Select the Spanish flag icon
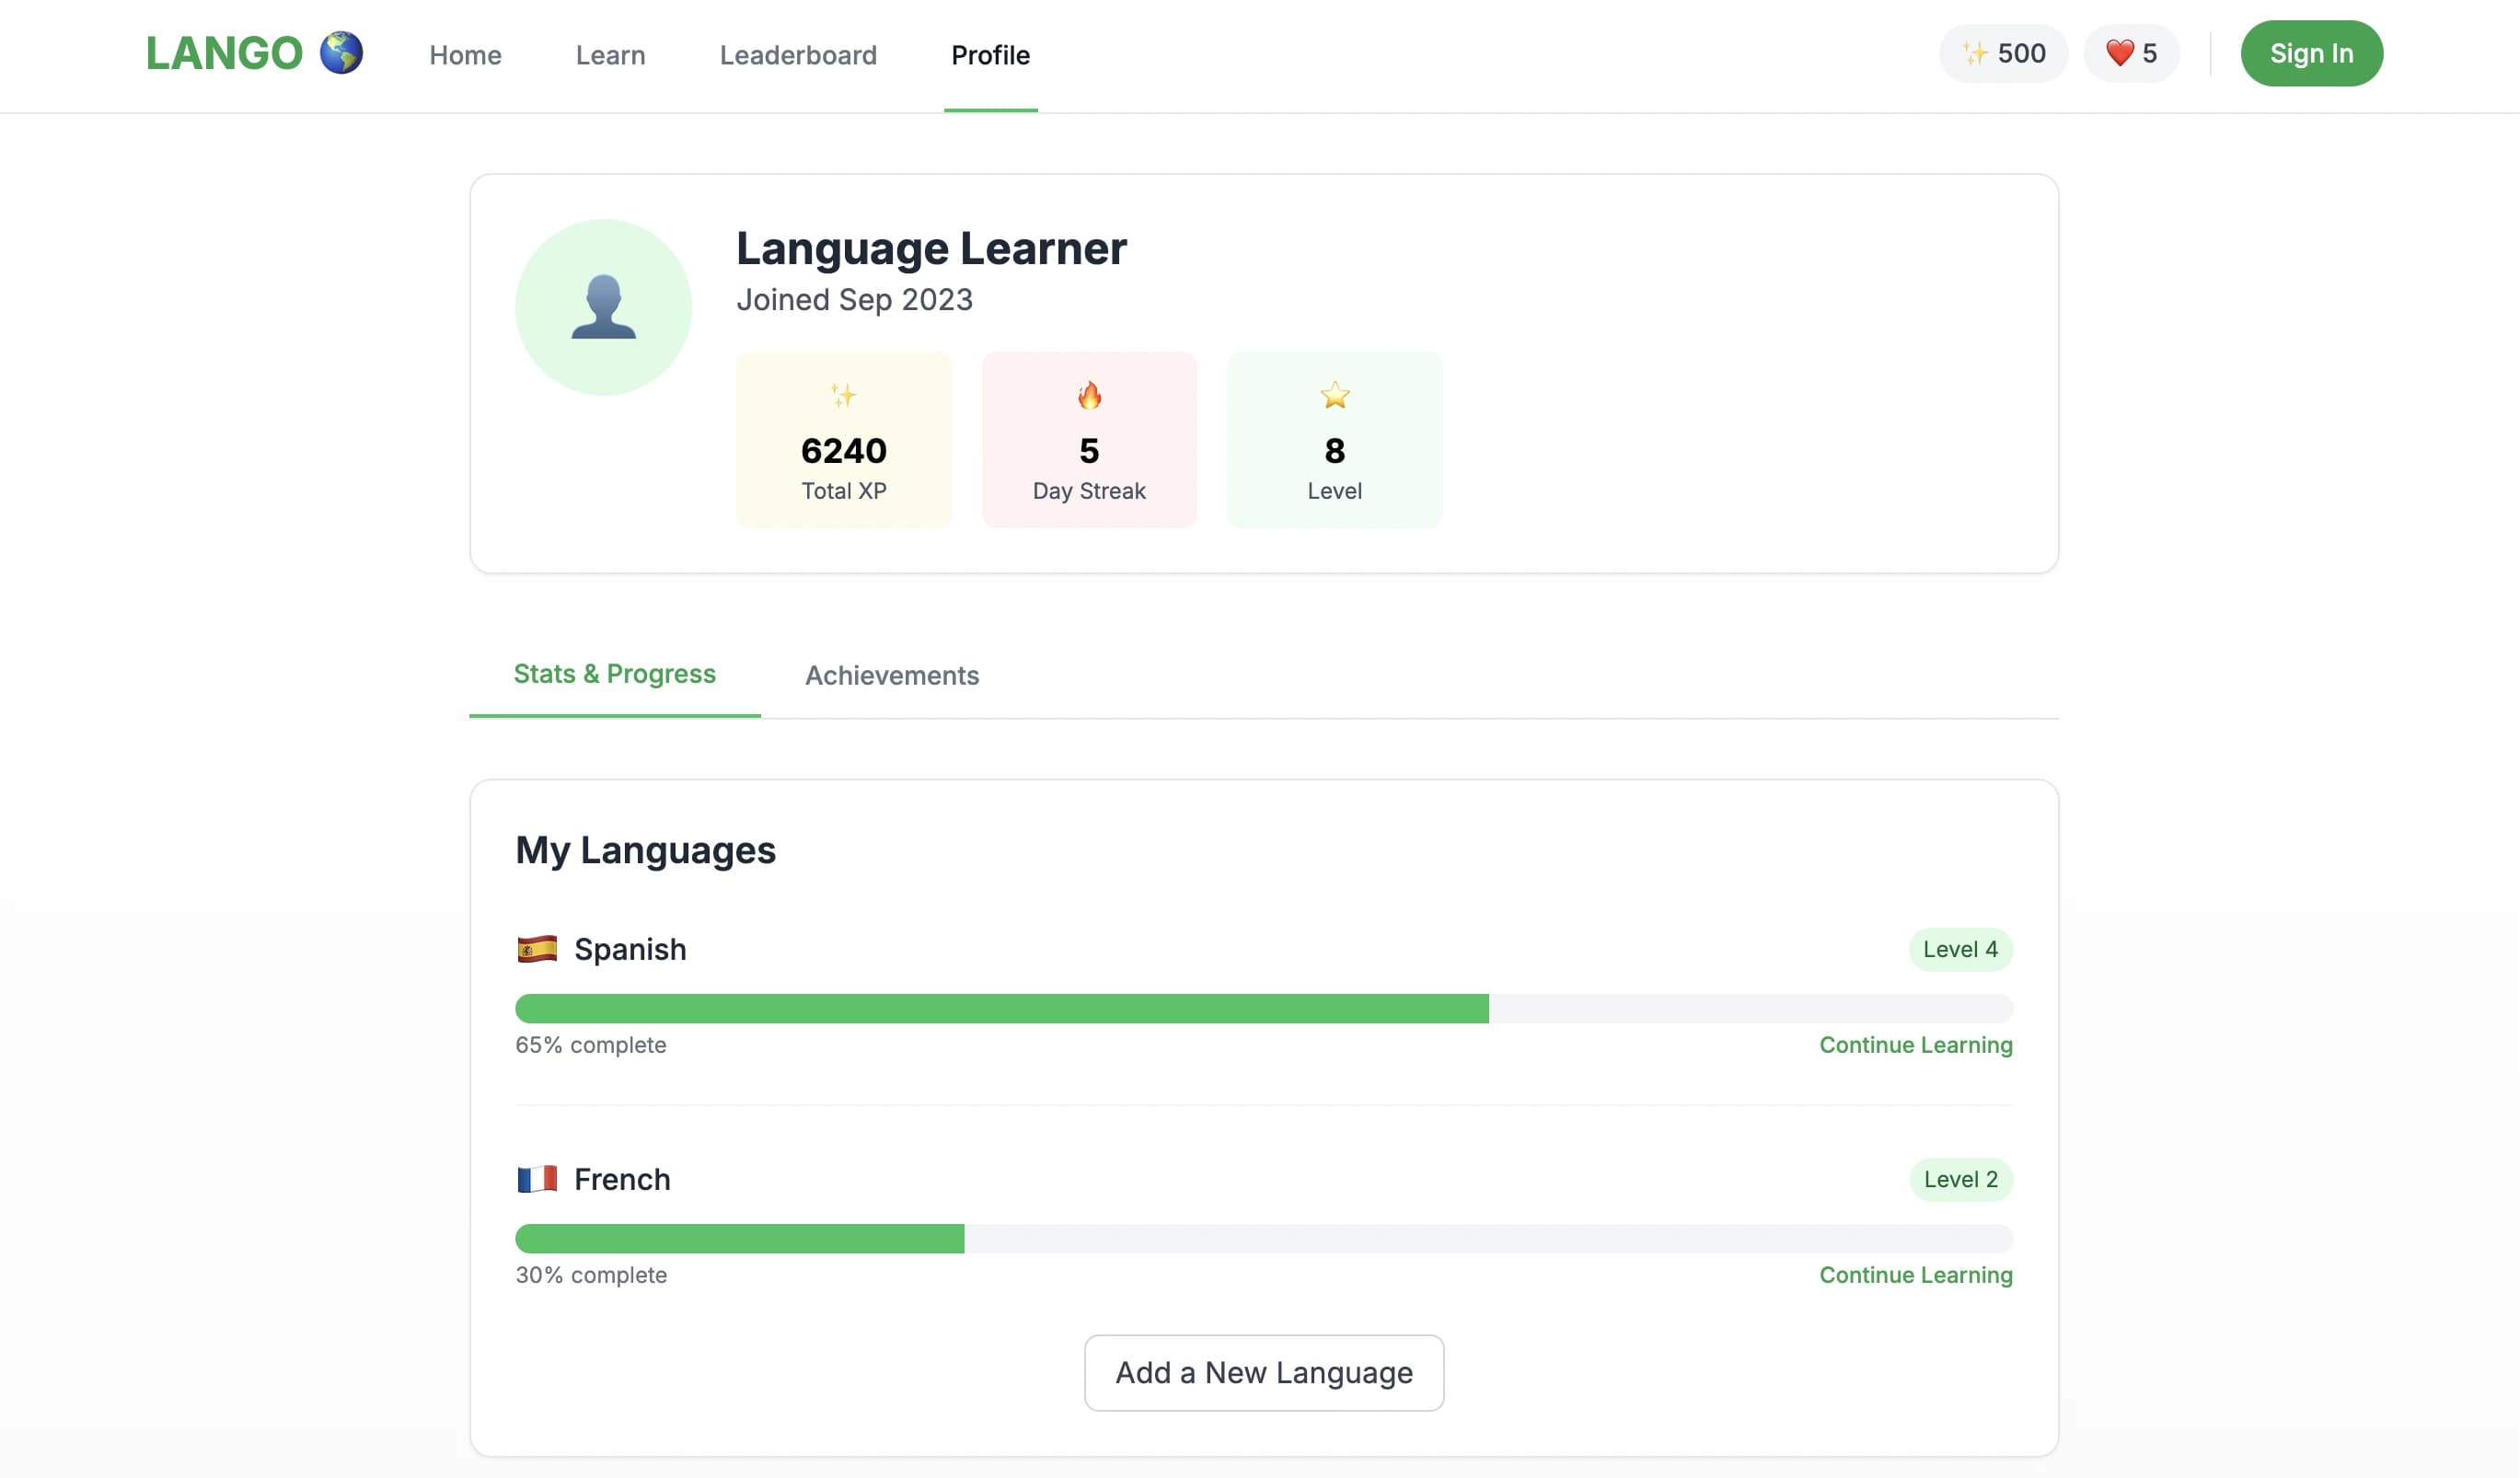Screen dimensions: 2520x1478 point(537,948)
